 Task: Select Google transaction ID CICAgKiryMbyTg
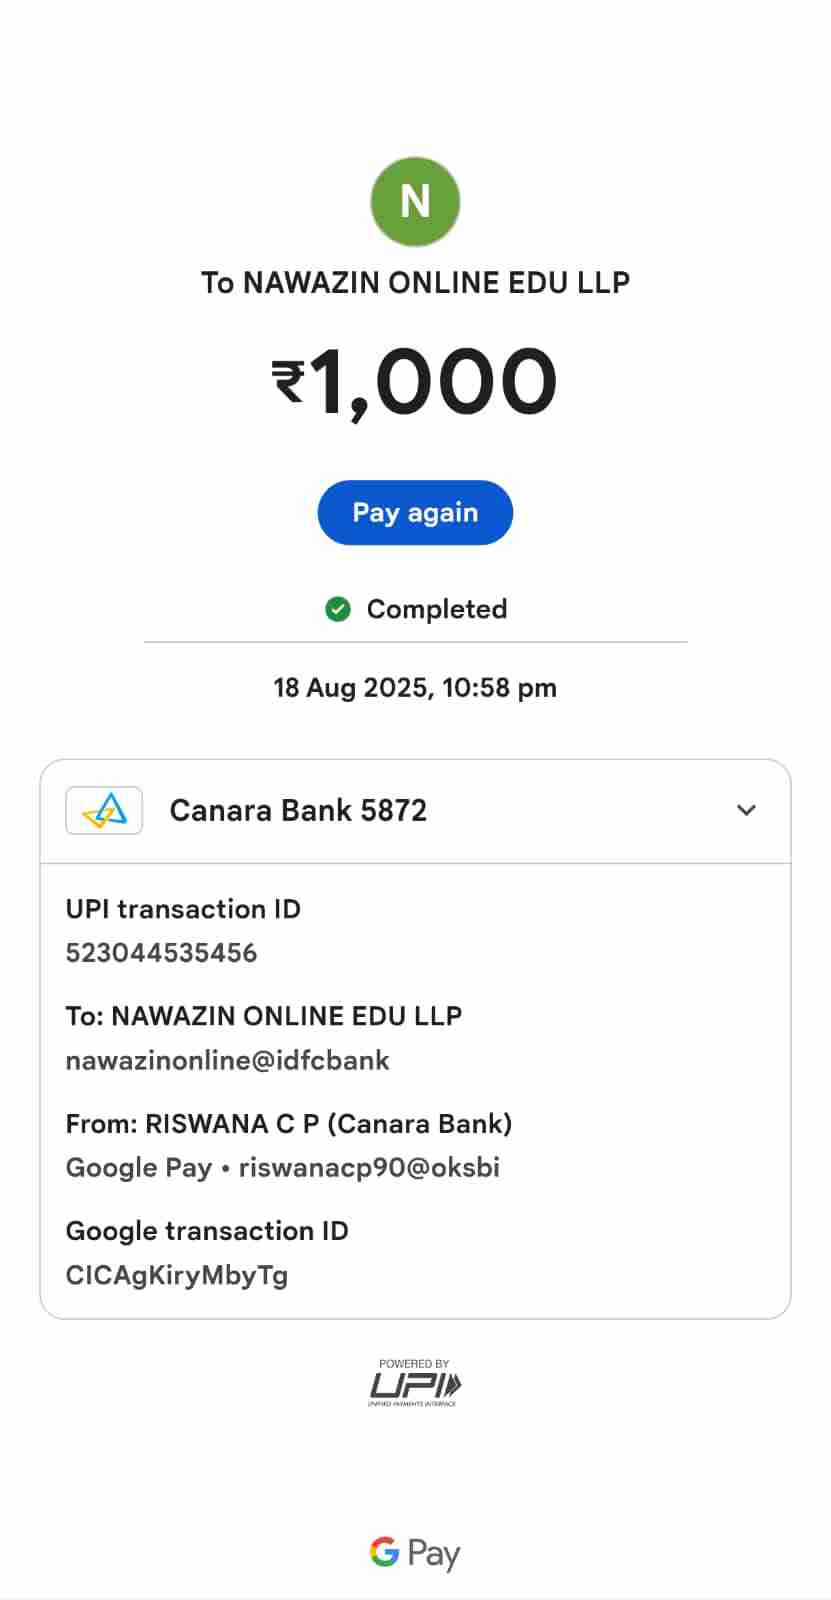[x=176, y=1275]
